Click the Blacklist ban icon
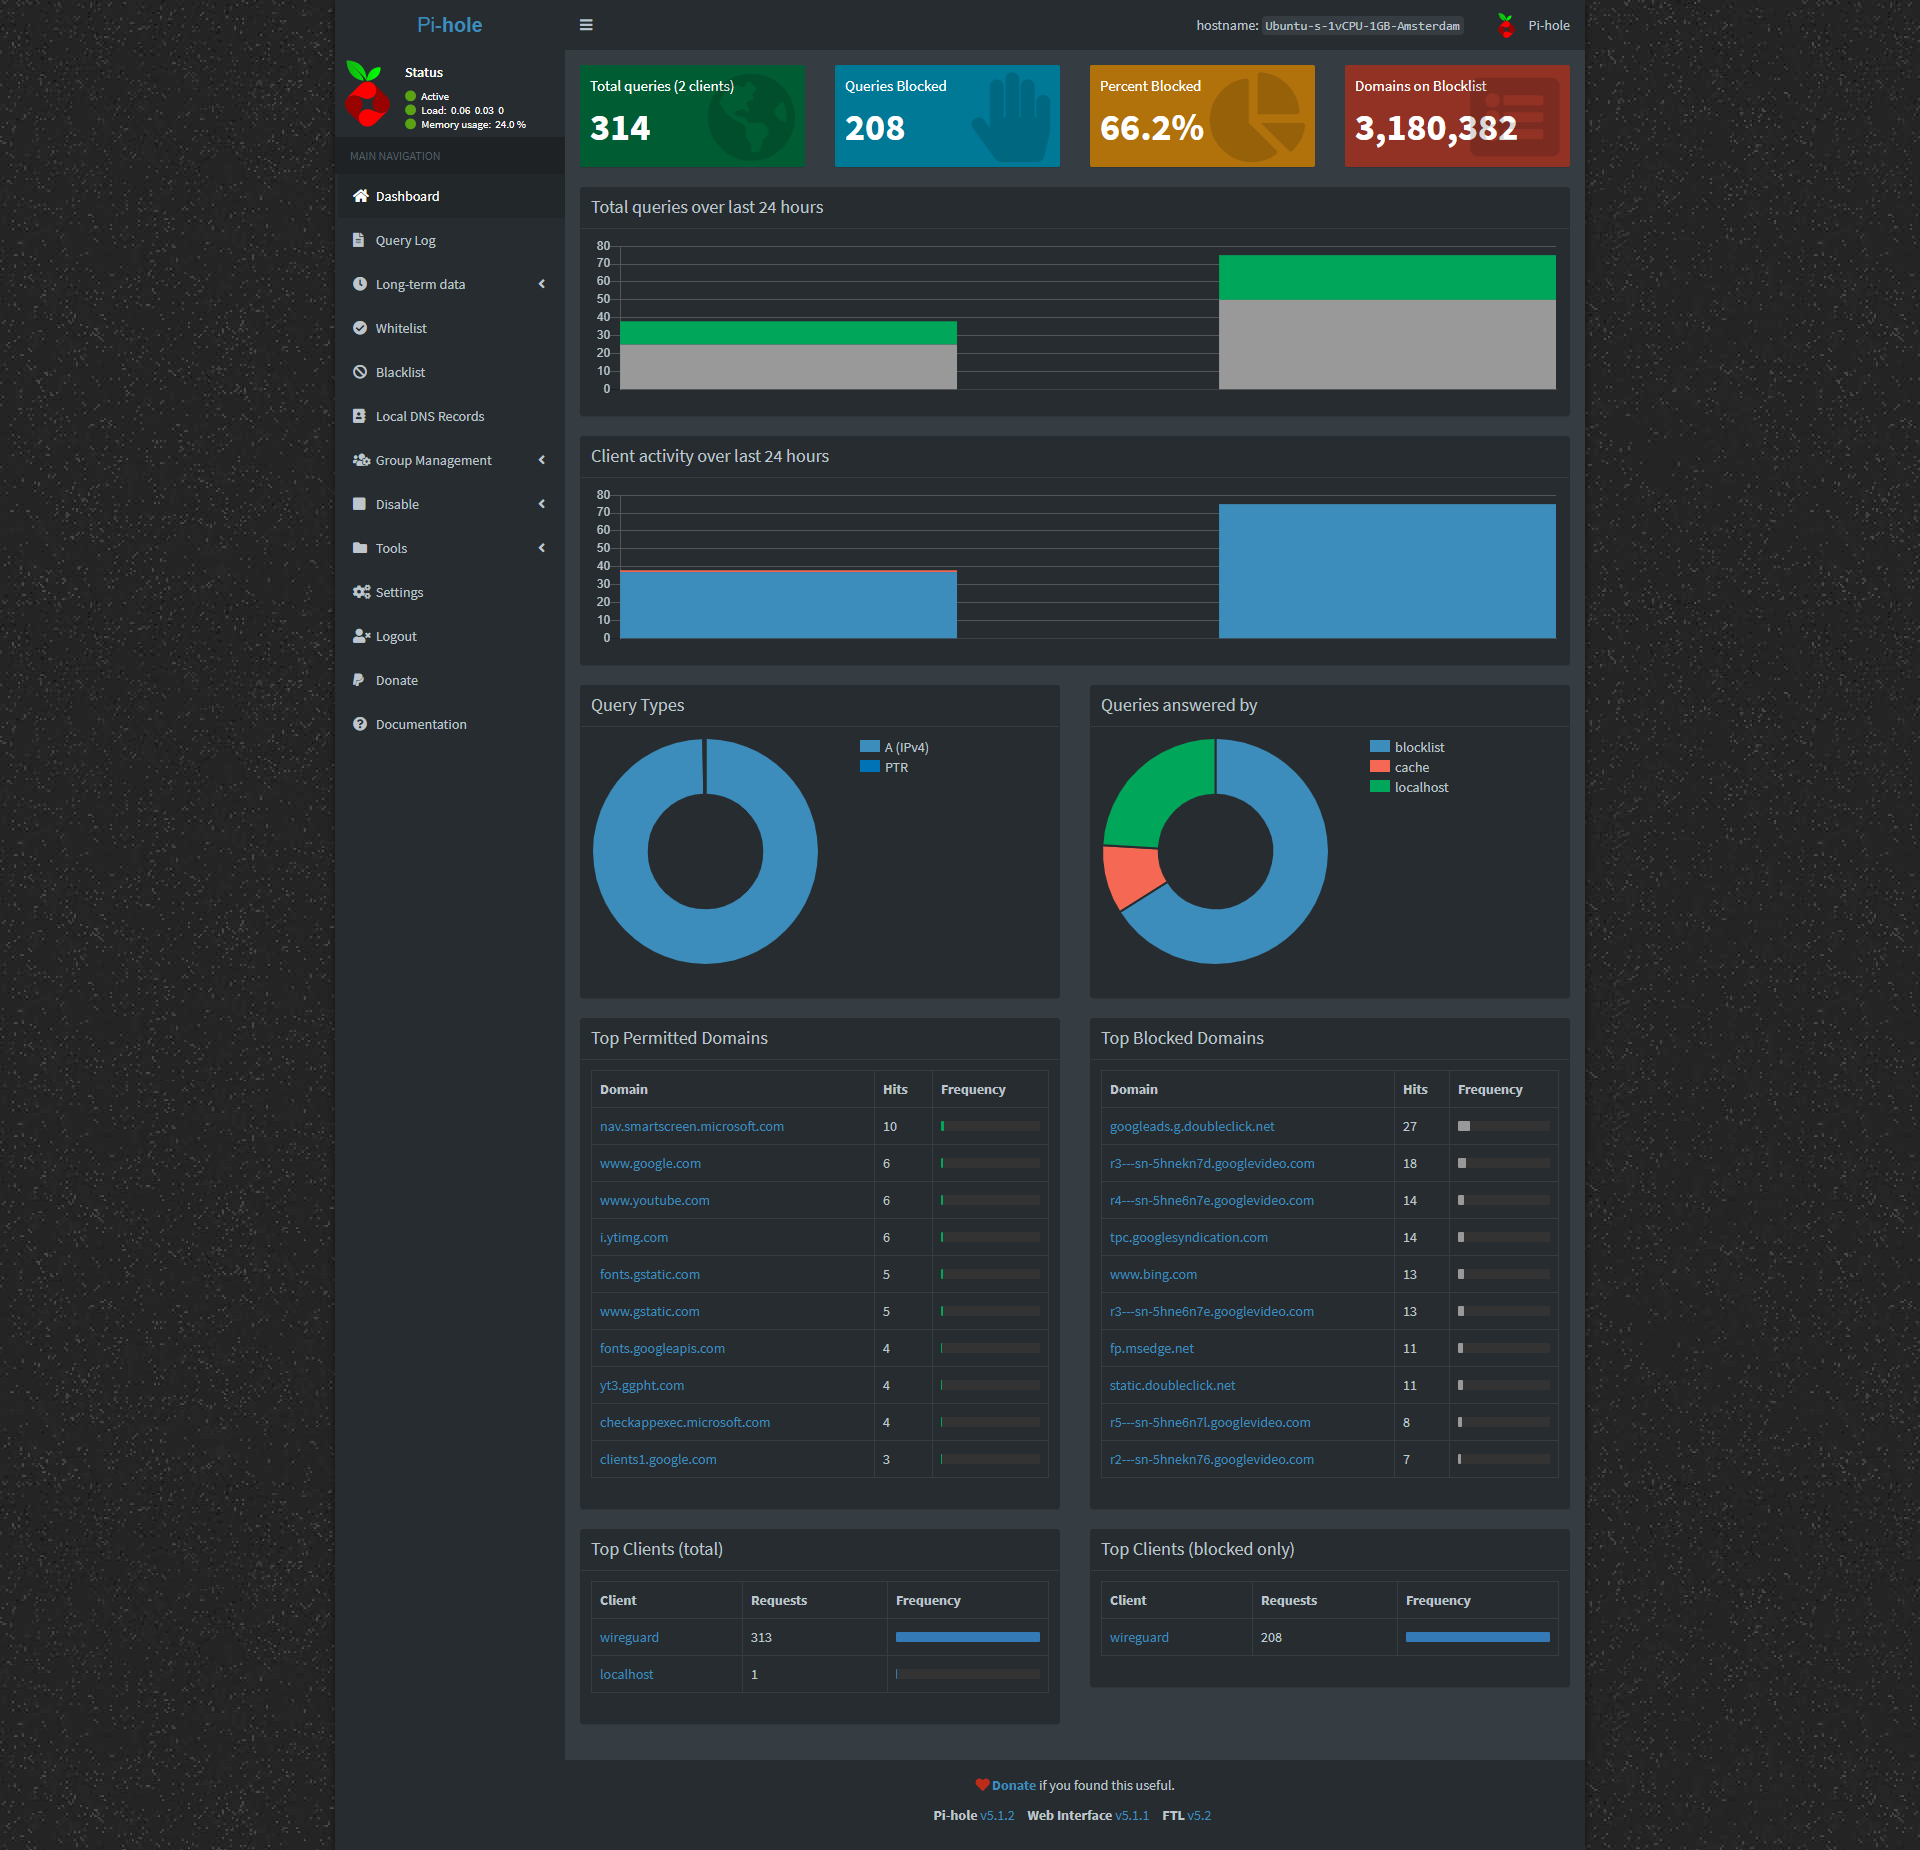The width and height of the screenshot is (1920, 1850). (x=360, y=372)
